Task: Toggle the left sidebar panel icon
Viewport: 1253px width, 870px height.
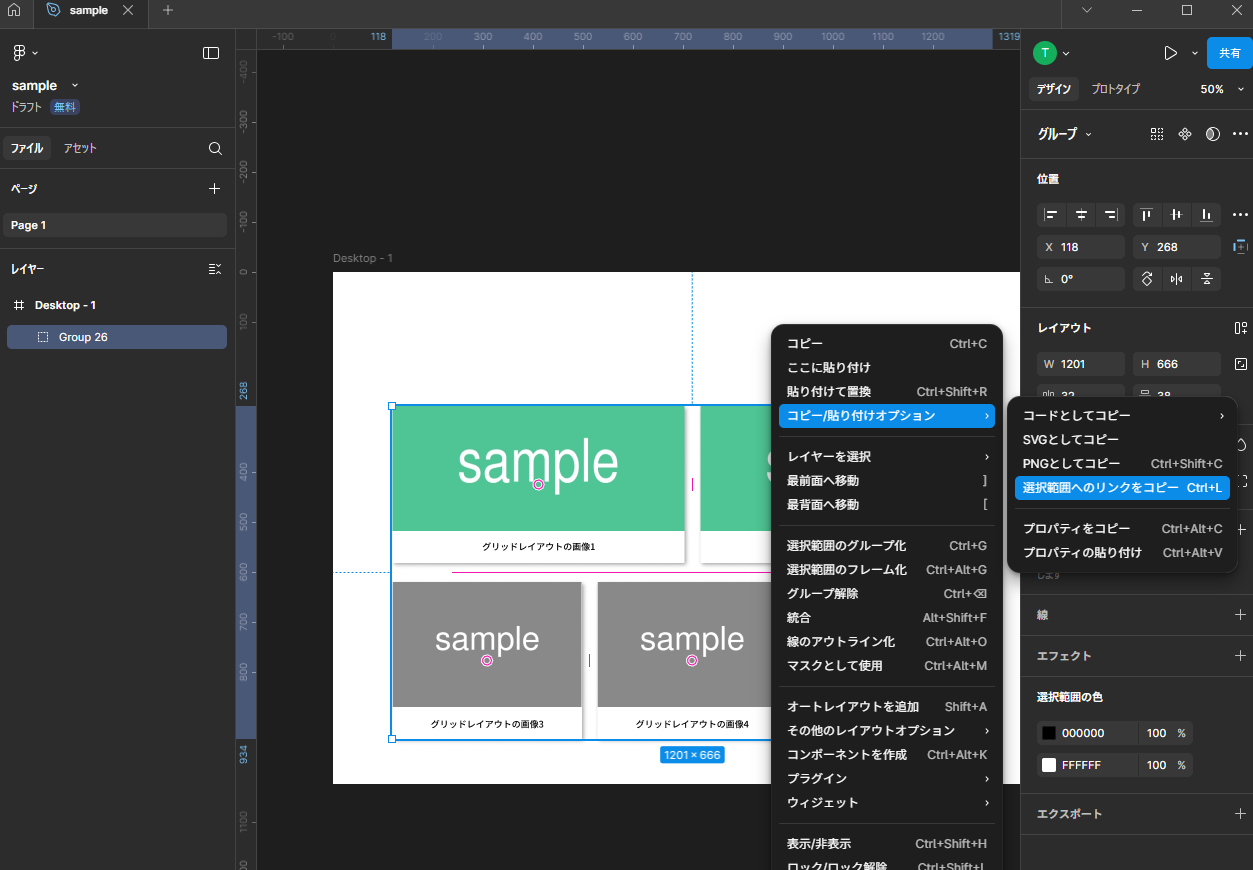Action: [211, 53]
